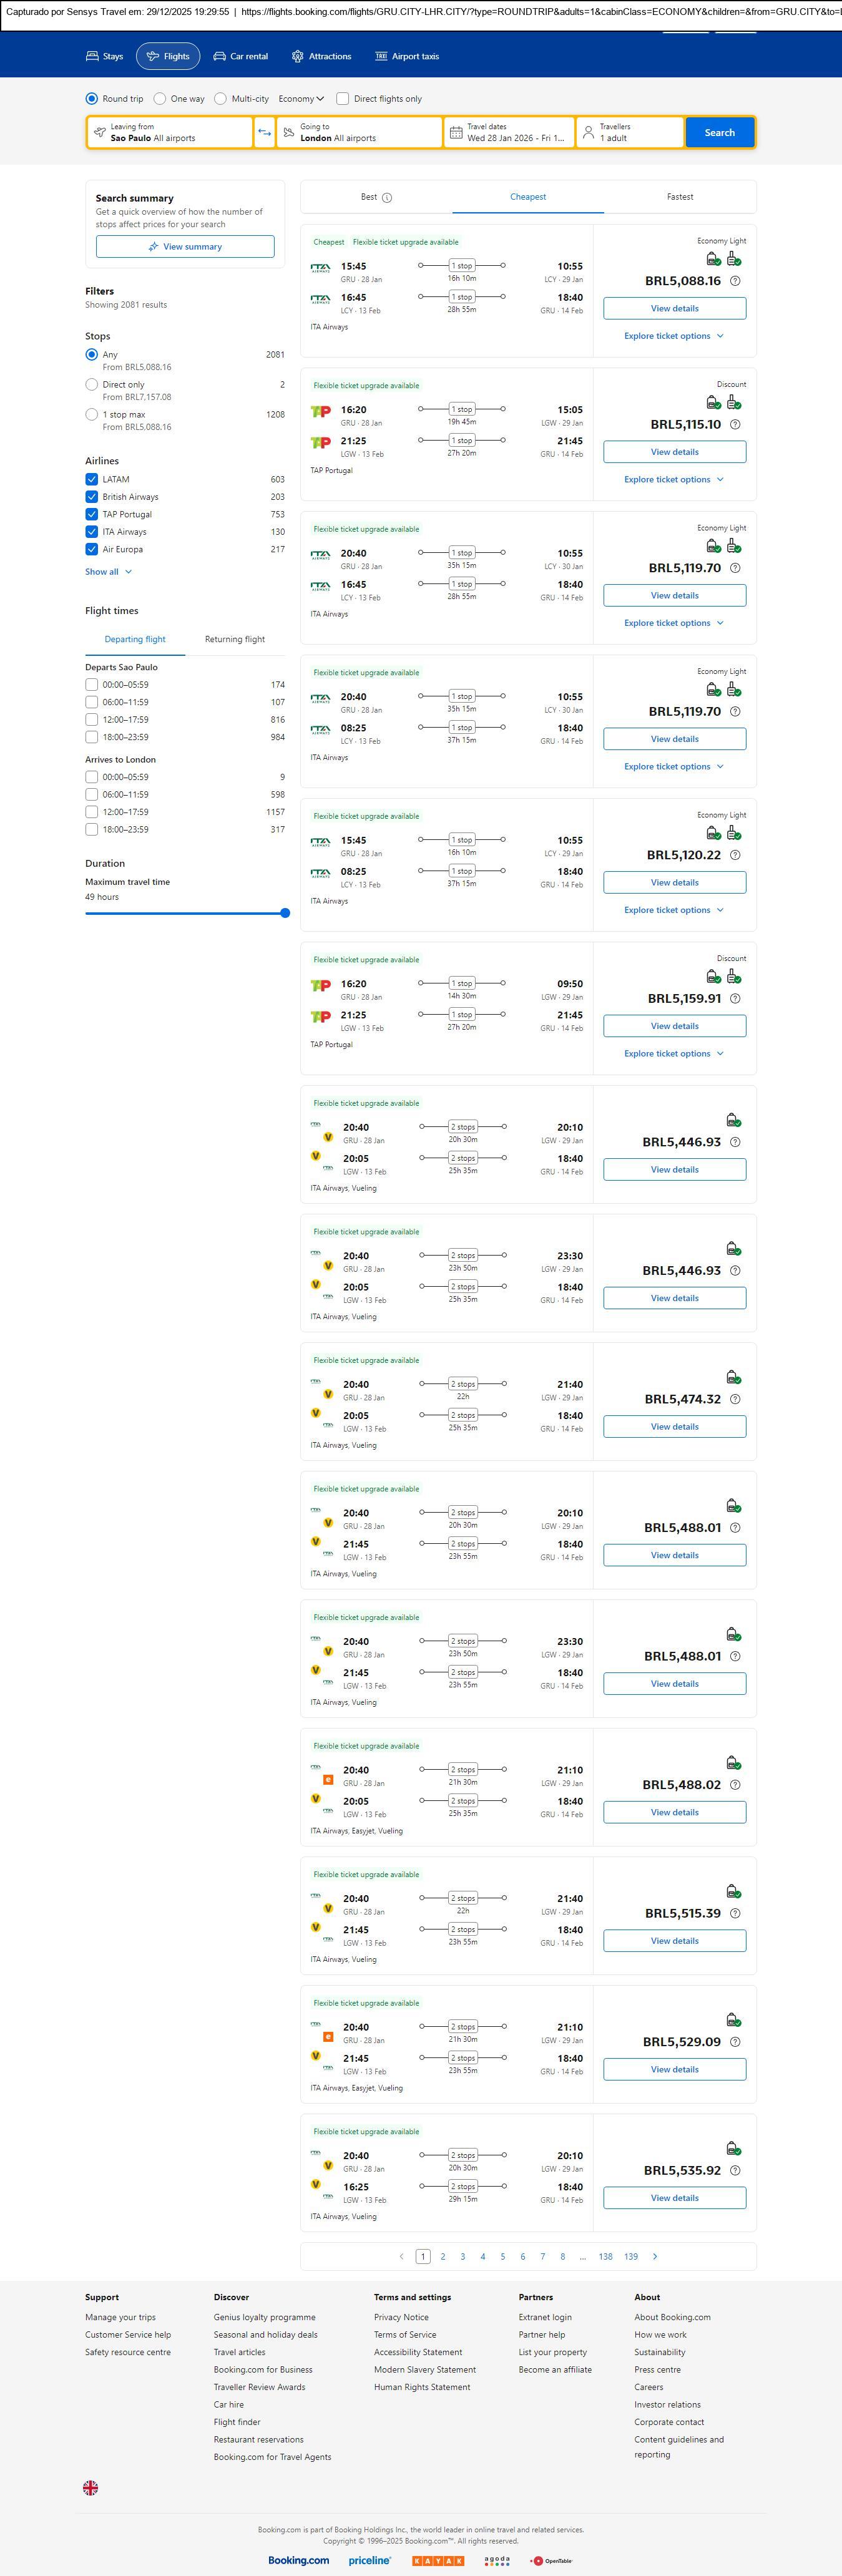Screen dimensions: 842x2576
Task: Click the price info icon beside BRL5,088.16
Action: 735,281
